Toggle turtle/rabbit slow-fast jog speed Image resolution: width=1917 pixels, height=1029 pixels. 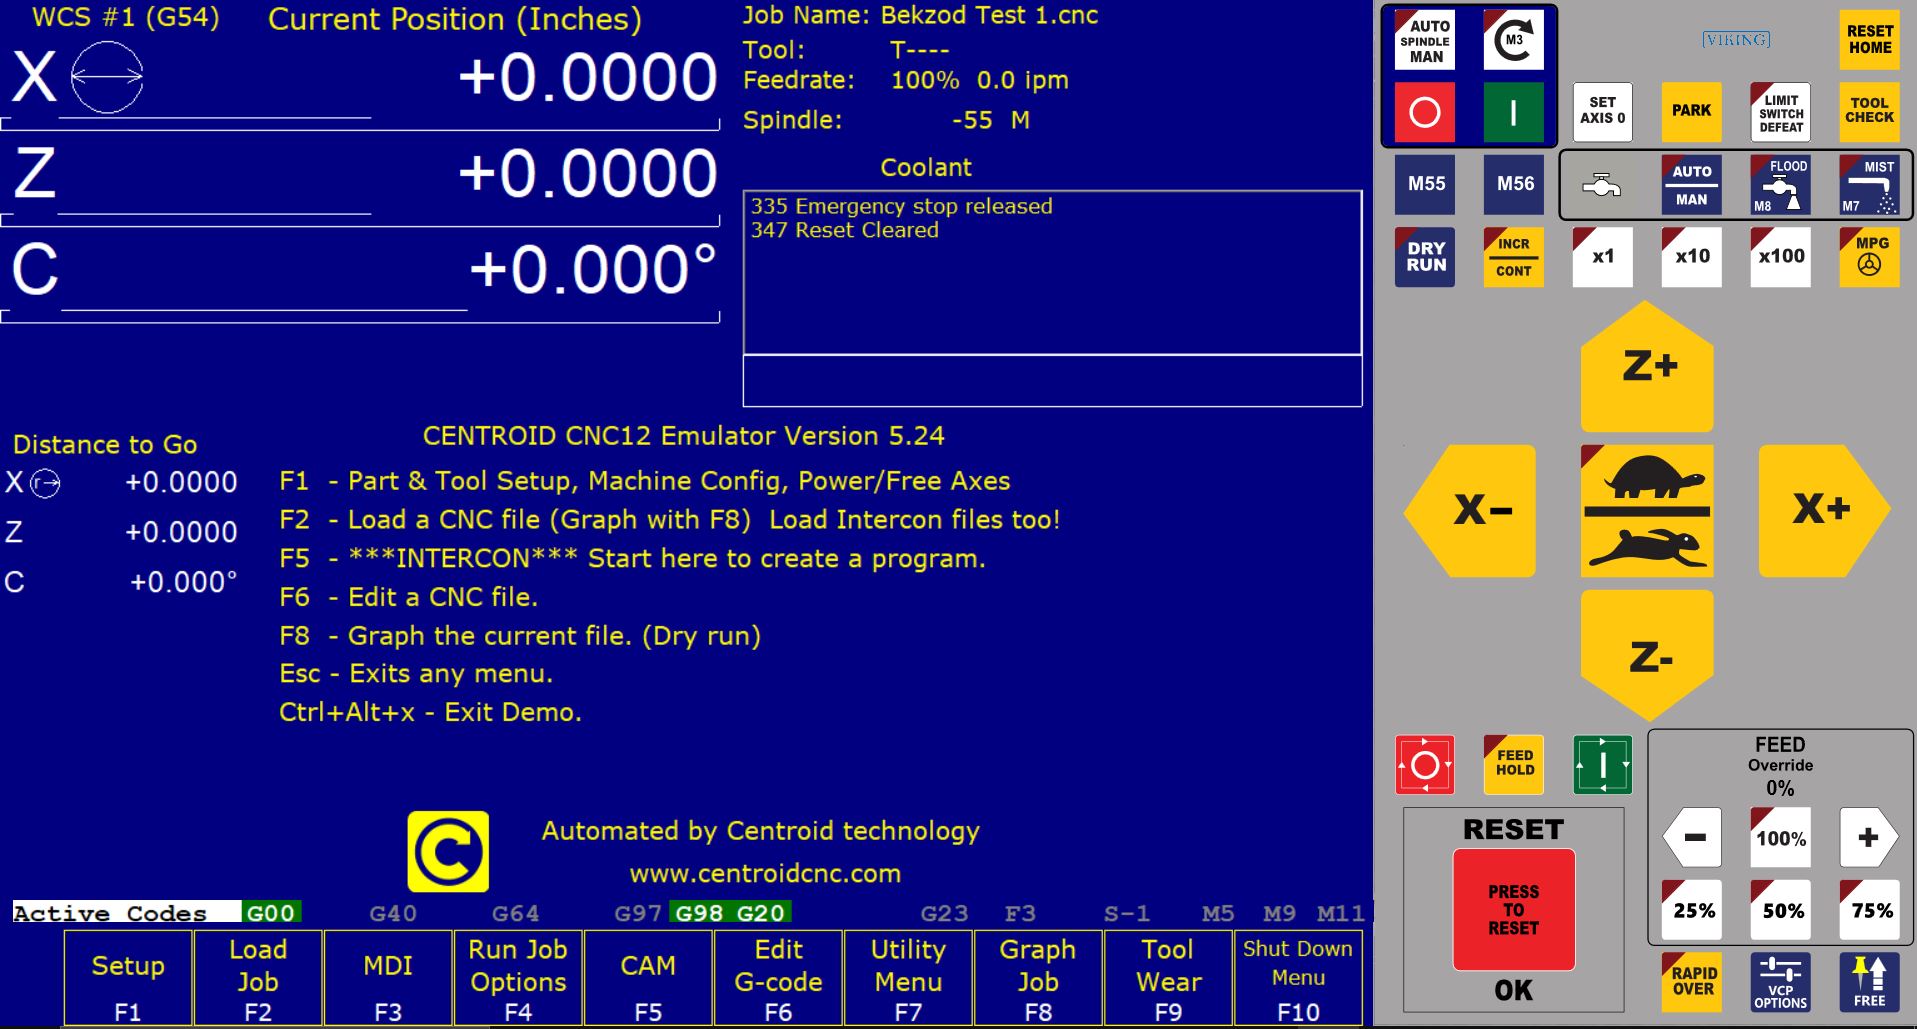point(1647,511)
